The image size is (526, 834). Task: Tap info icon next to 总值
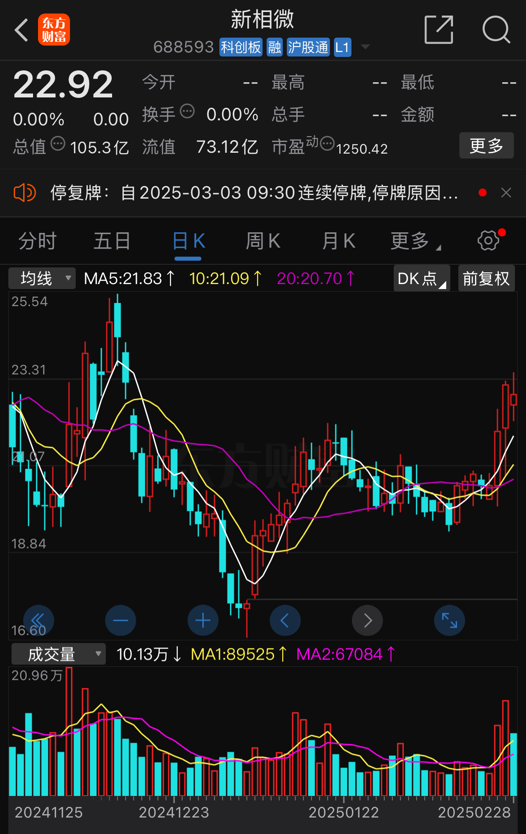click(x=58, y=144)
